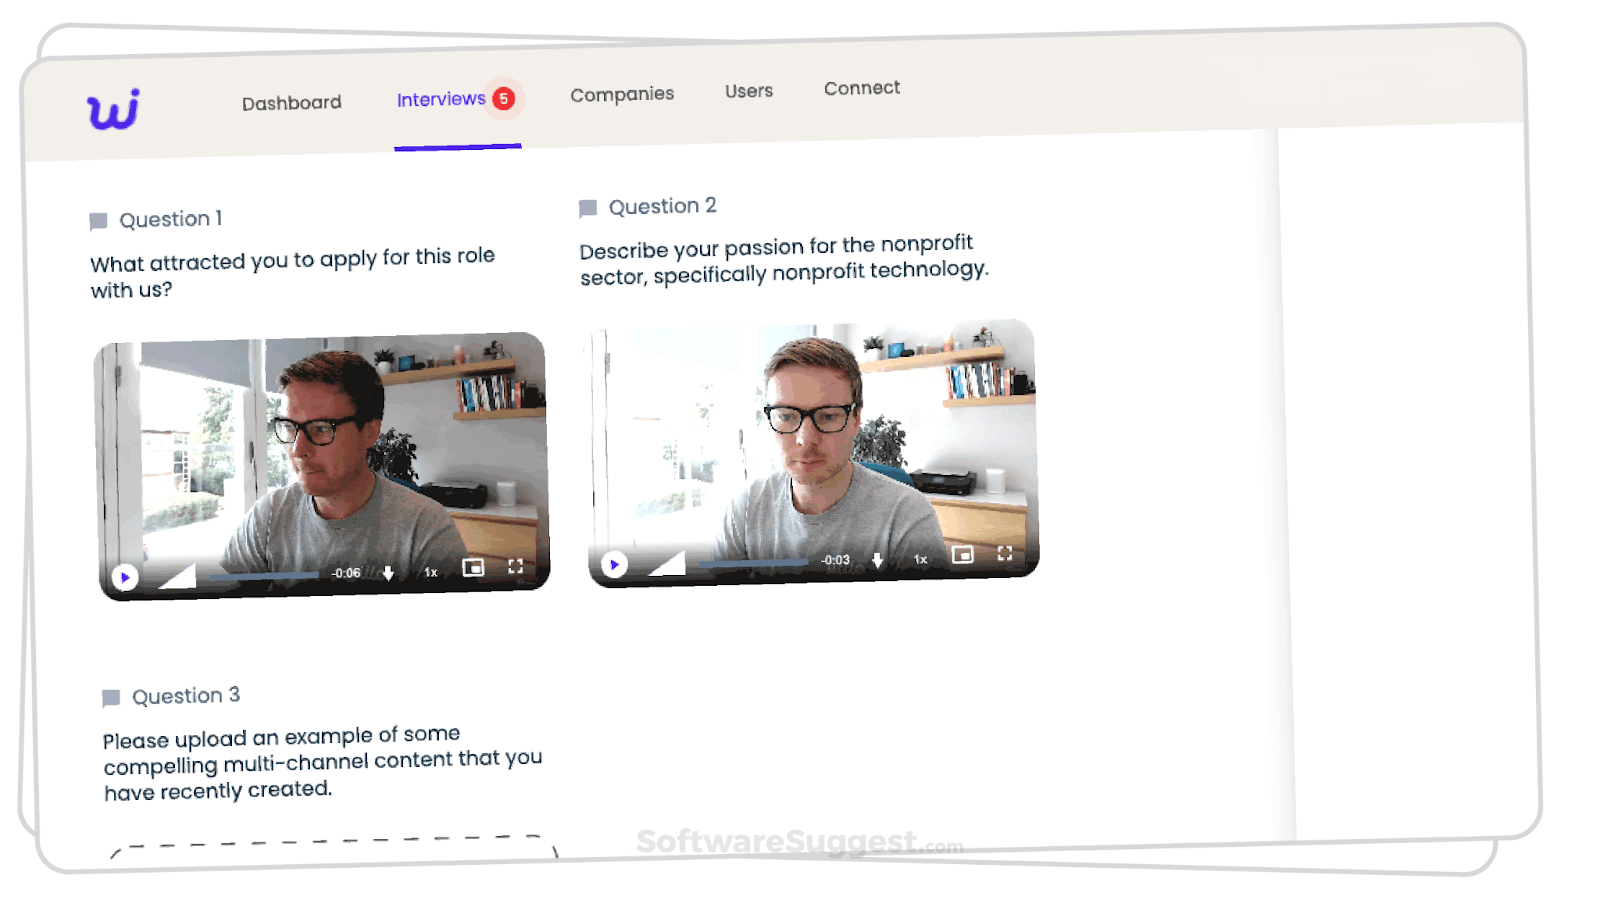Navigate to the Users section
1600x900 pixels.
(x=748, y=91)
